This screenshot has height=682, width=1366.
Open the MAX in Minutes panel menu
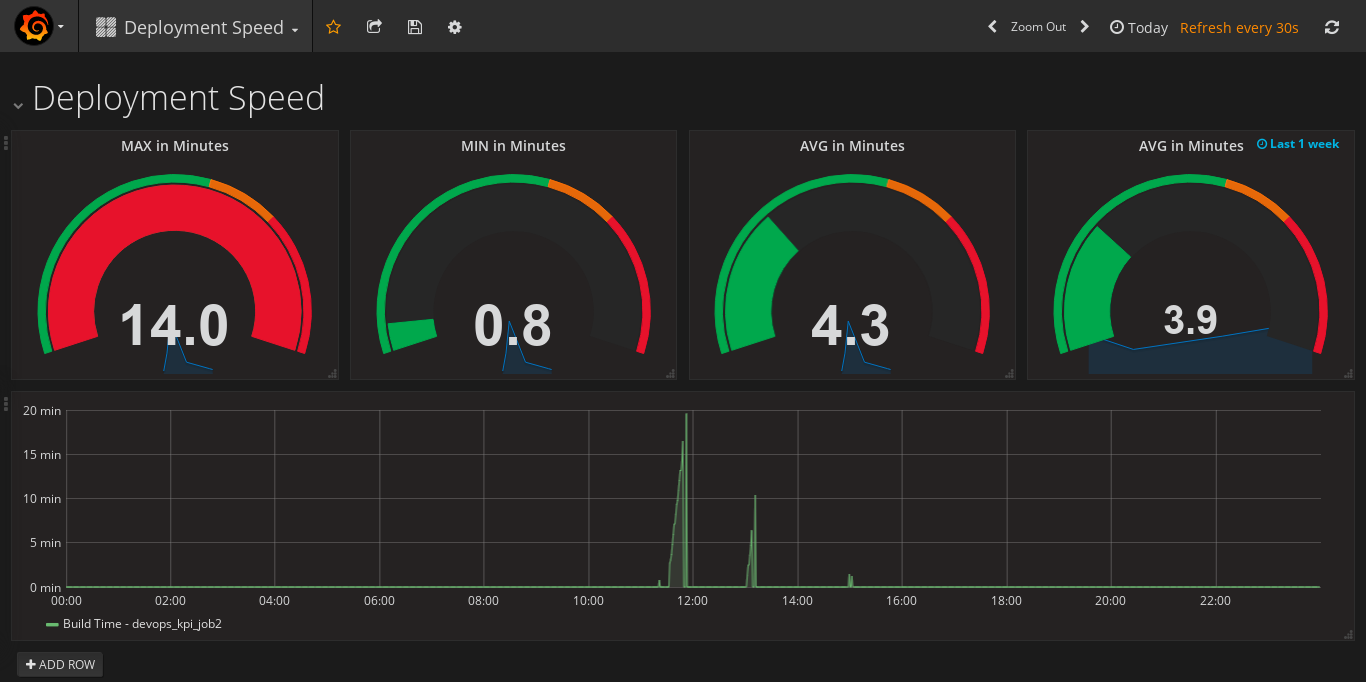click(175, 146)
